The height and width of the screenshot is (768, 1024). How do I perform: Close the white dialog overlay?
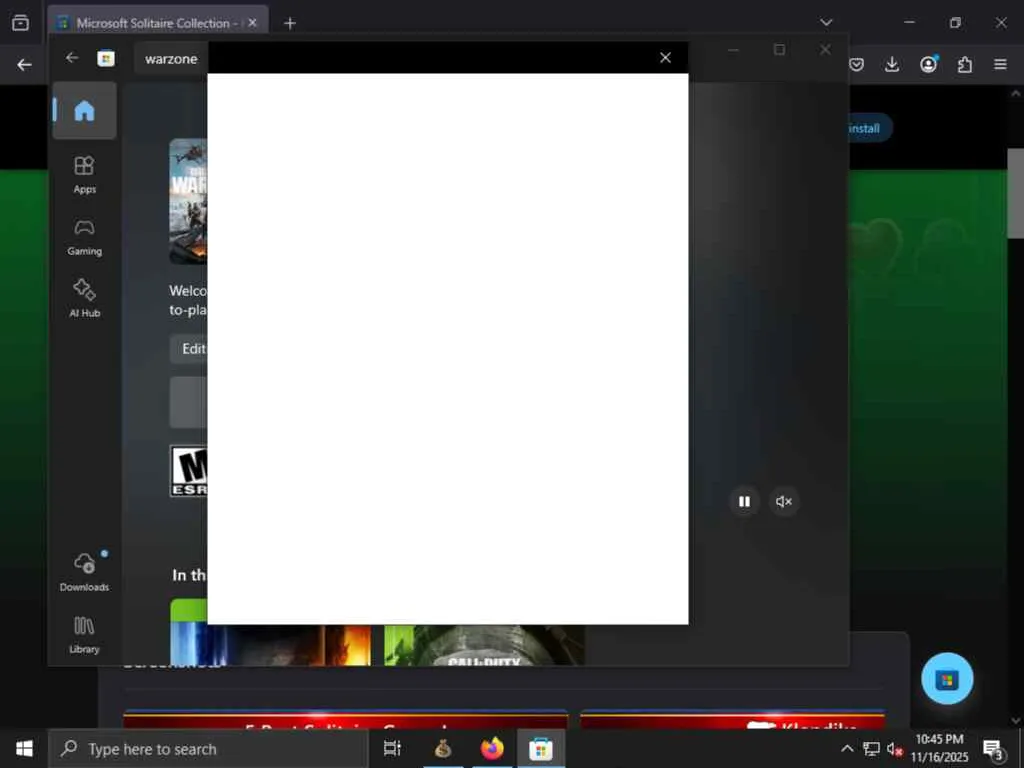pos(665,57)
